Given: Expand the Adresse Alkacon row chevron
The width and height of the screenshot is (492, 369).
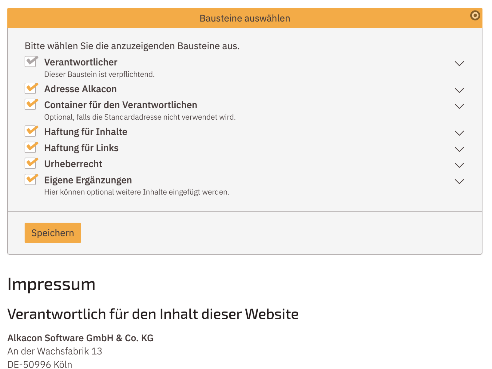Looking at the screenshot, I should tap(459, 90).
